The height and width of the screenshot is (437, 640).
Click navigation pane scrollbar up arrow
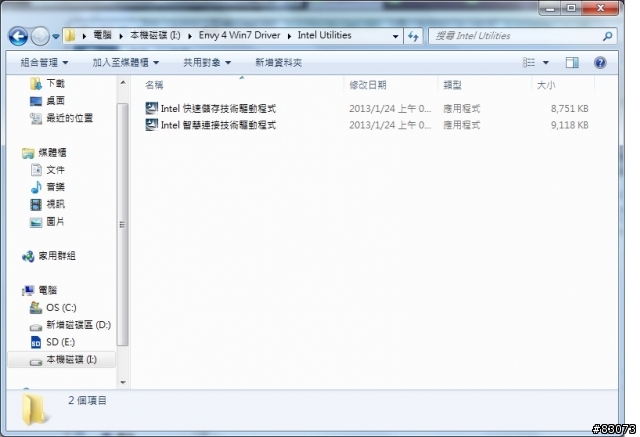pos(123,83)
